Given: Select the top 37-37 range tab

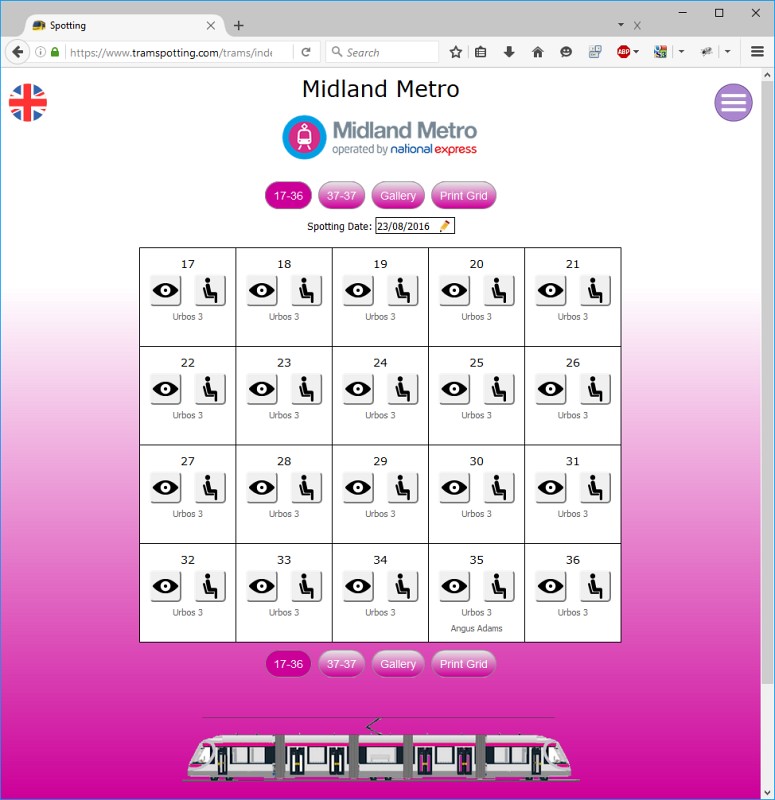Looking at the screenshot, I should [x=341, y=195].
